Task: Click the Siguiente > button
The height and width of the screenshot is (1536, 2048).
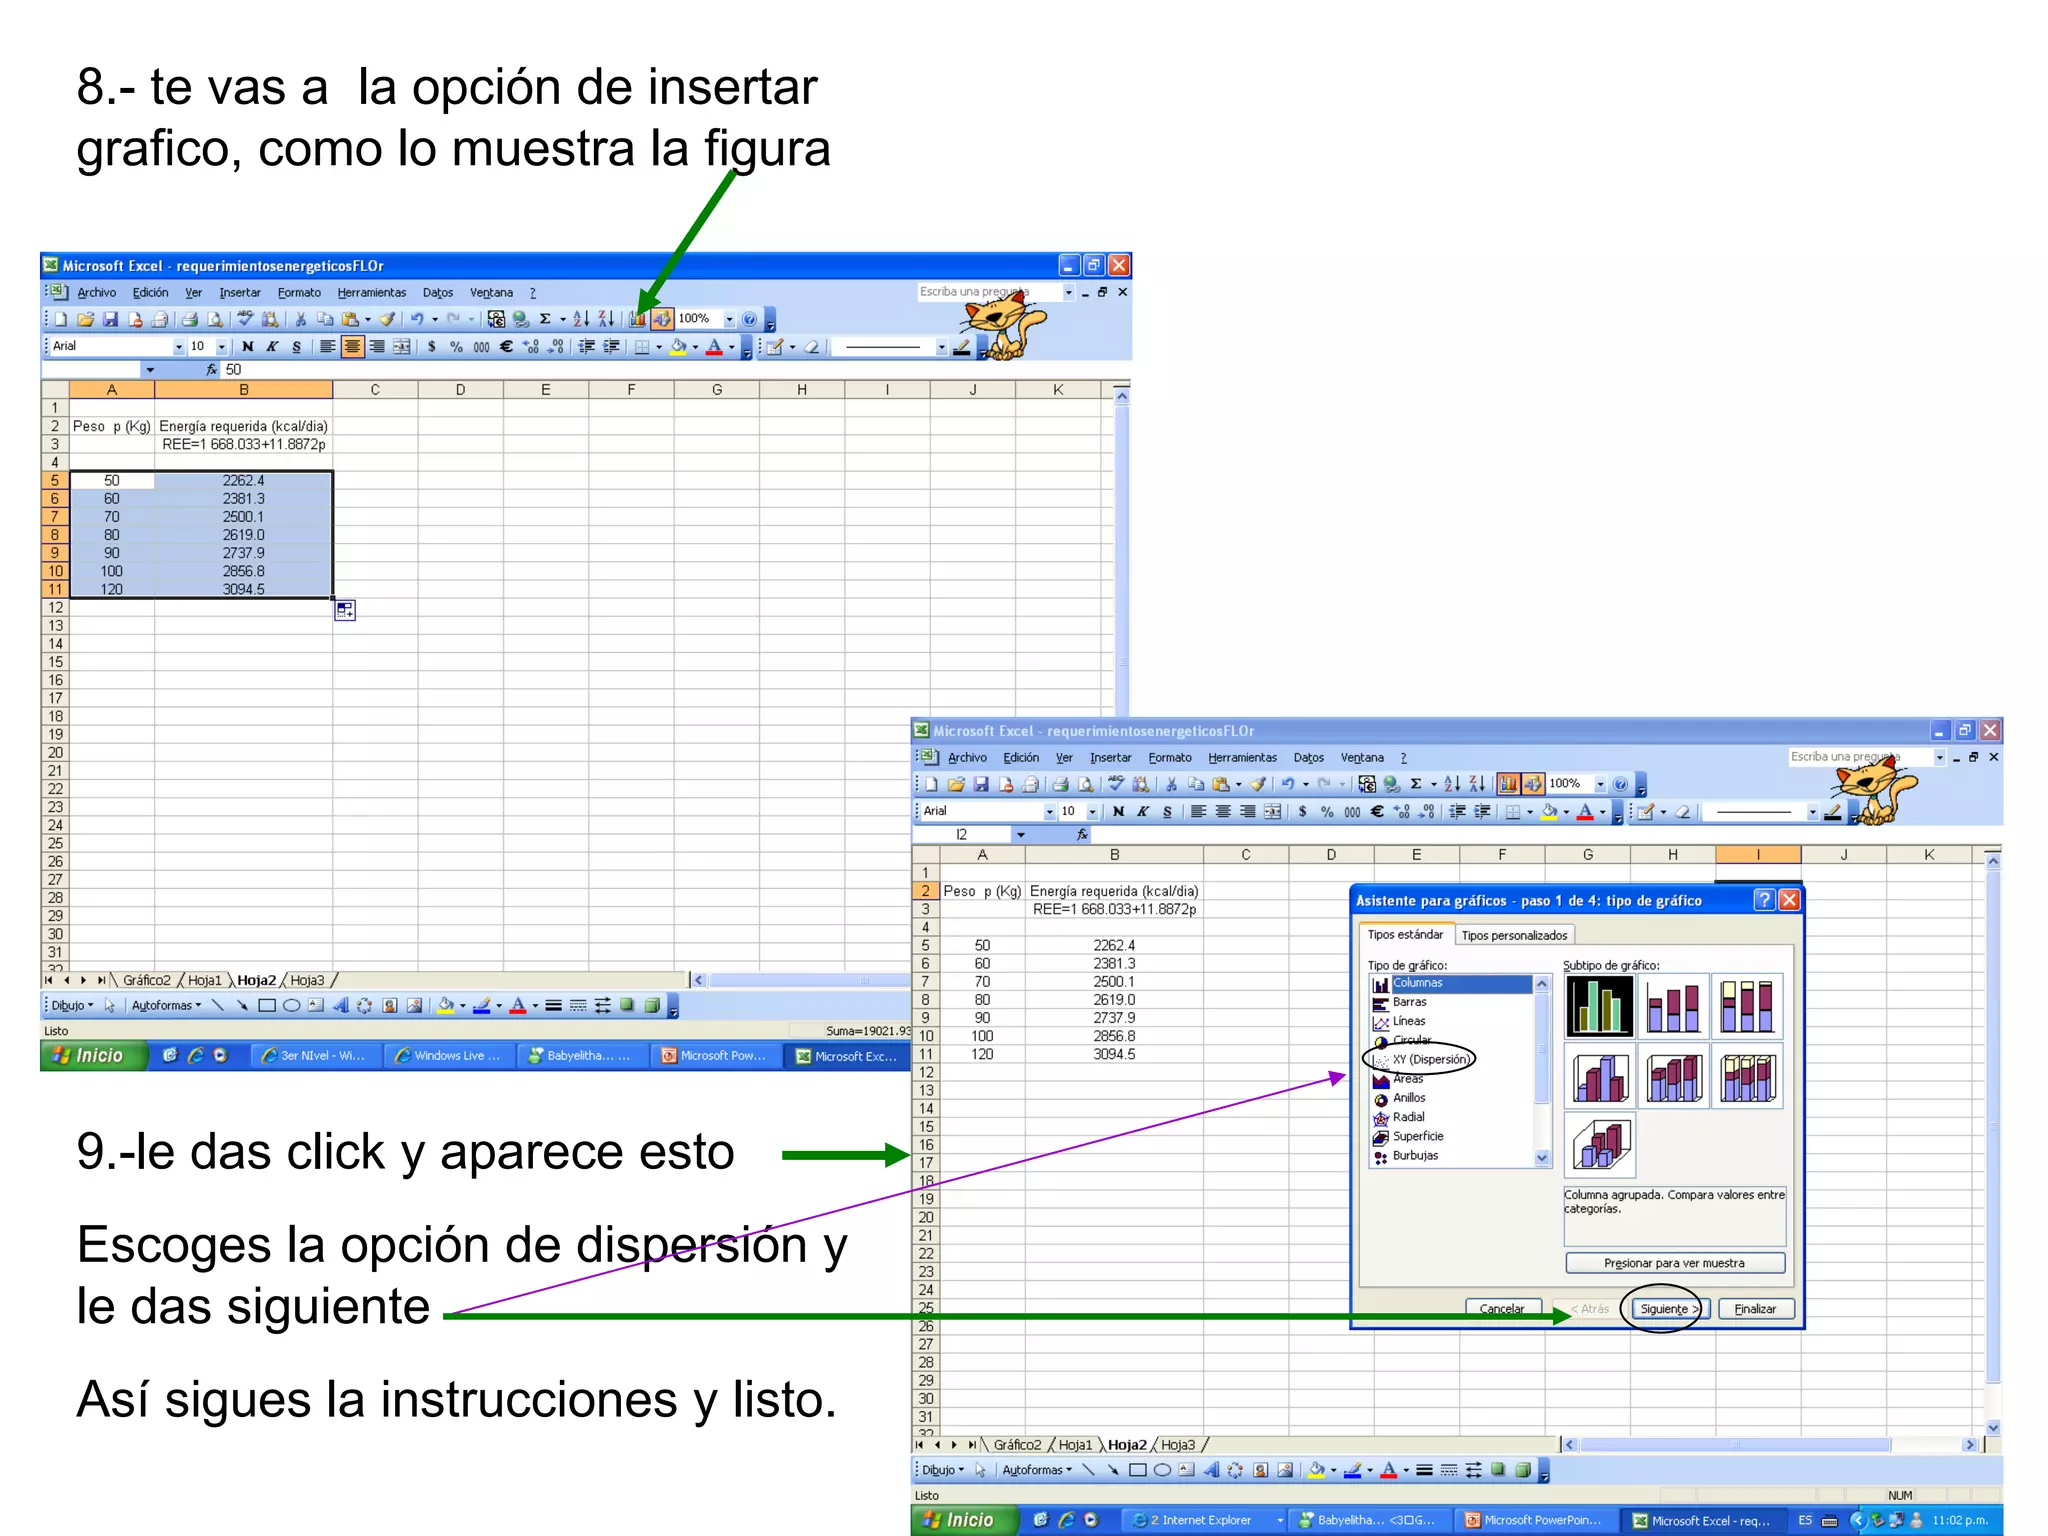Action: click(1669, 1309)
